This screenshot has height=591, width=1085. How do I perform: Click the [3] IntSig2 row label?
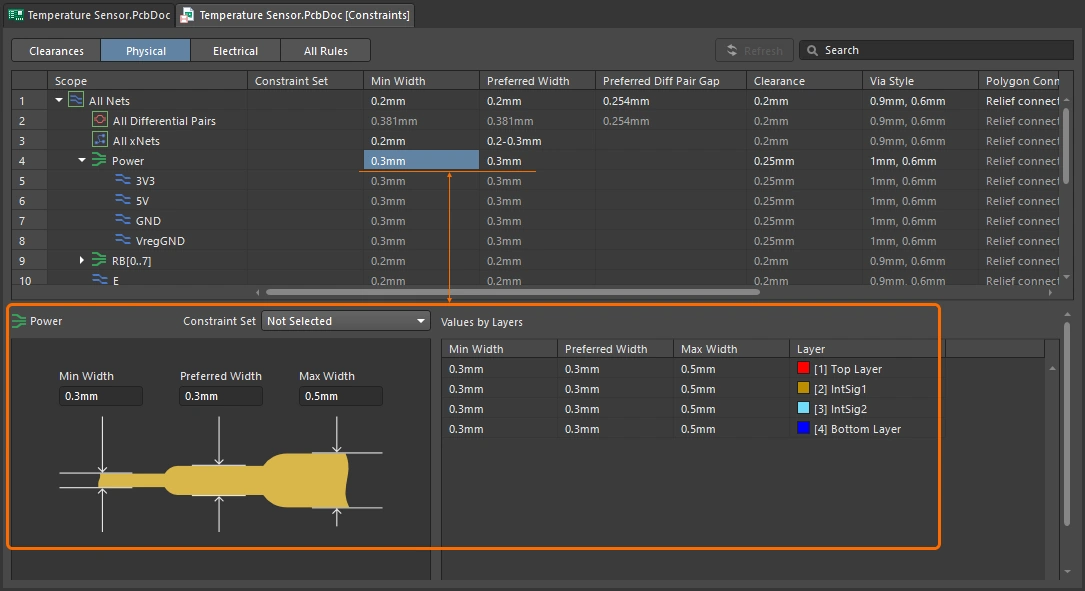(840, 409)
